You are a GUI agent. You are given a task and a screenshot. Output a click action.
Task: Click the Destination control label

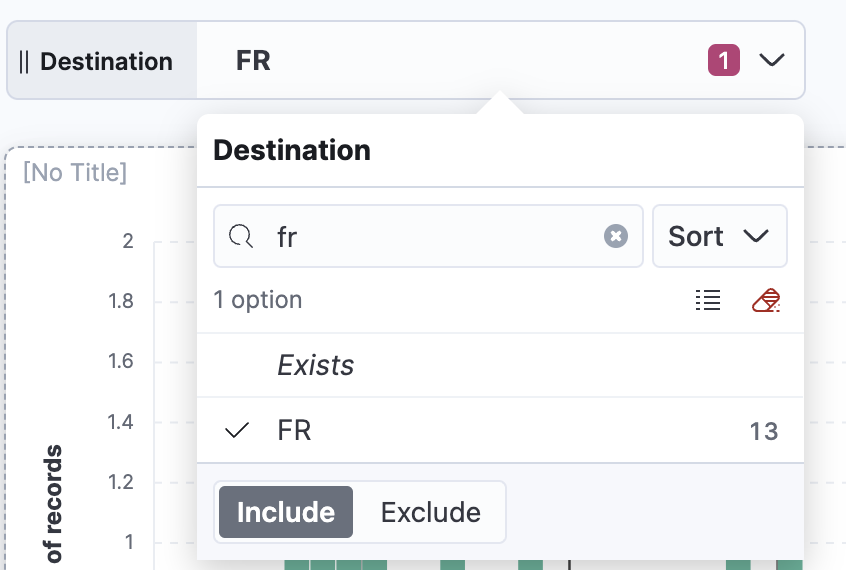pyautogui.click(x=106, y=62)
